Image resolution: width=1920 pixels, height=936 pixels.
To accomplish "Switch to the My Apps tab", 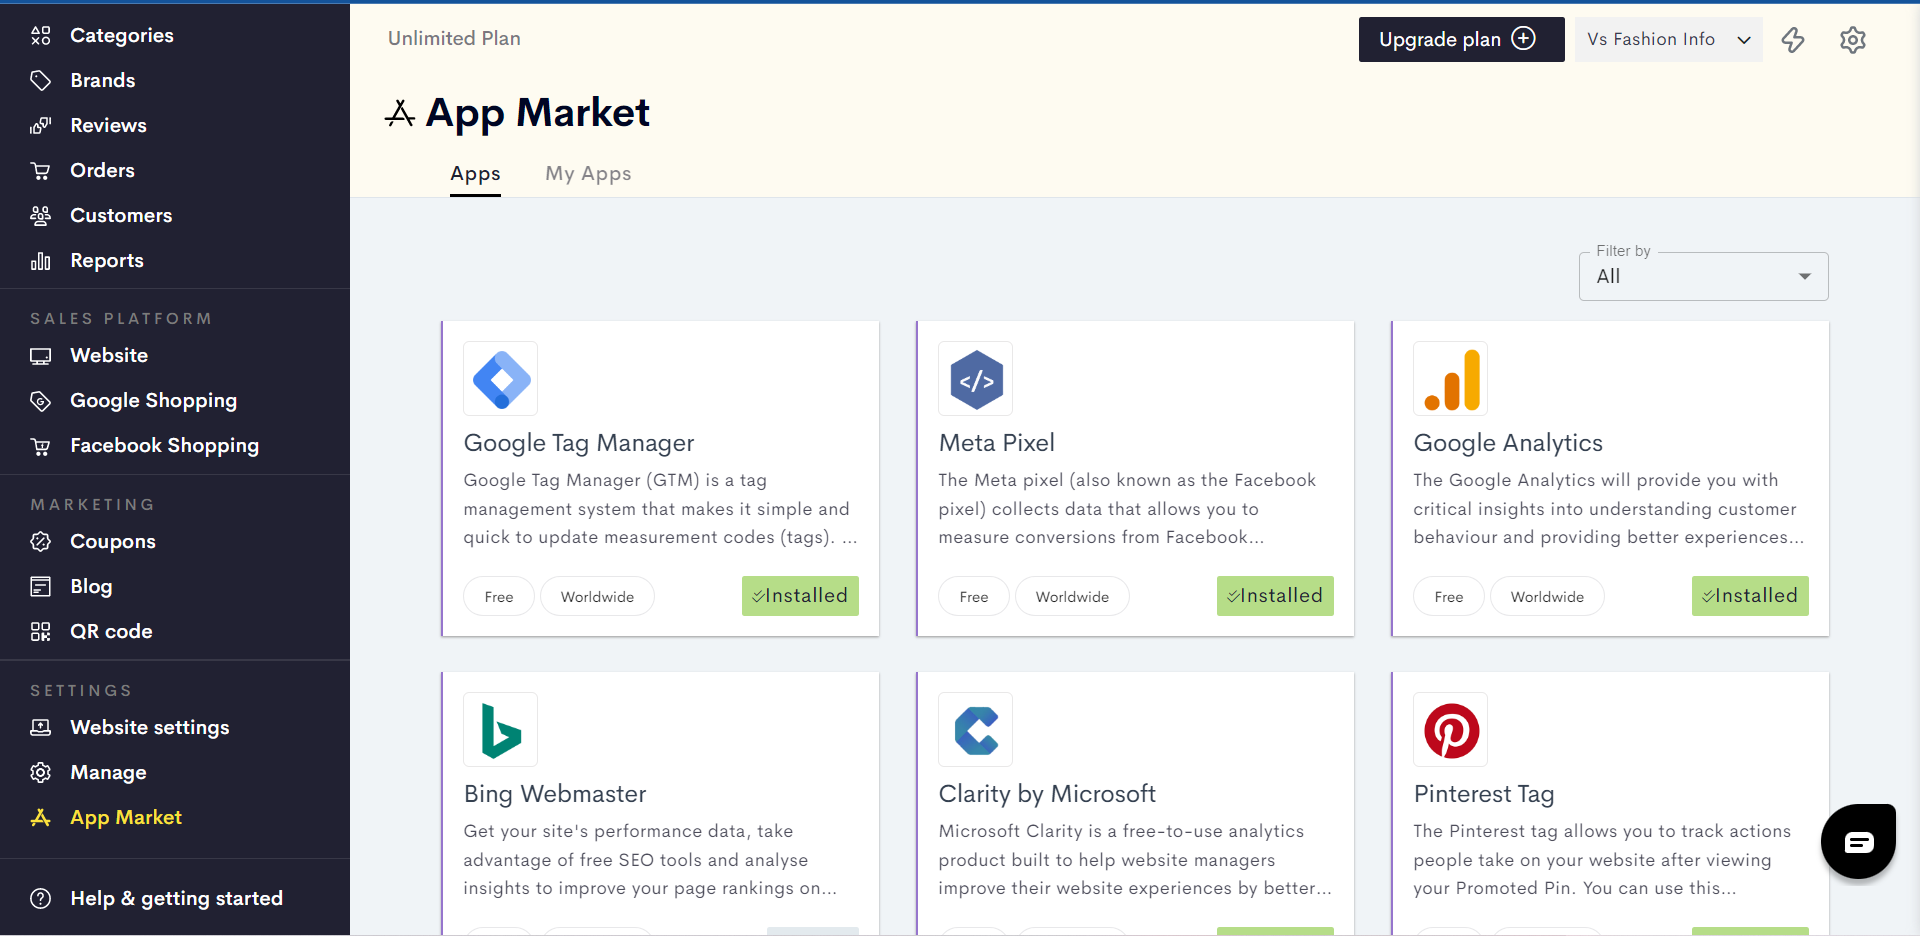I will pos(588,174).
